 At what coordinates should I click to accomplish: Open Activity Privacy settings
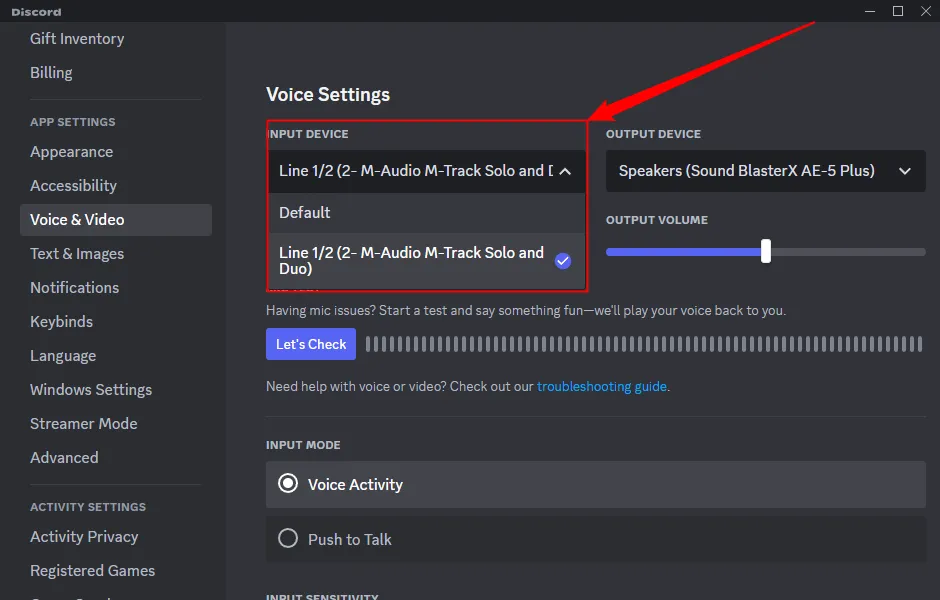84,537
